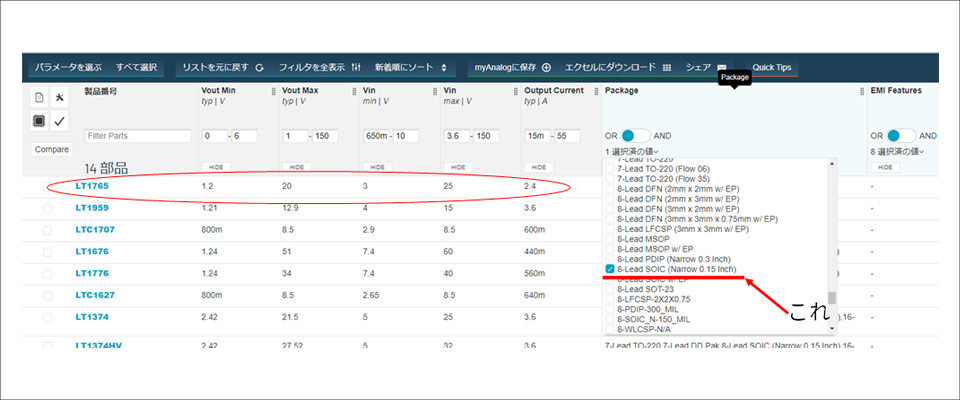Click package list scroll down arrow
The height and width of the screenshot is (400, 960).
[831, 329]
